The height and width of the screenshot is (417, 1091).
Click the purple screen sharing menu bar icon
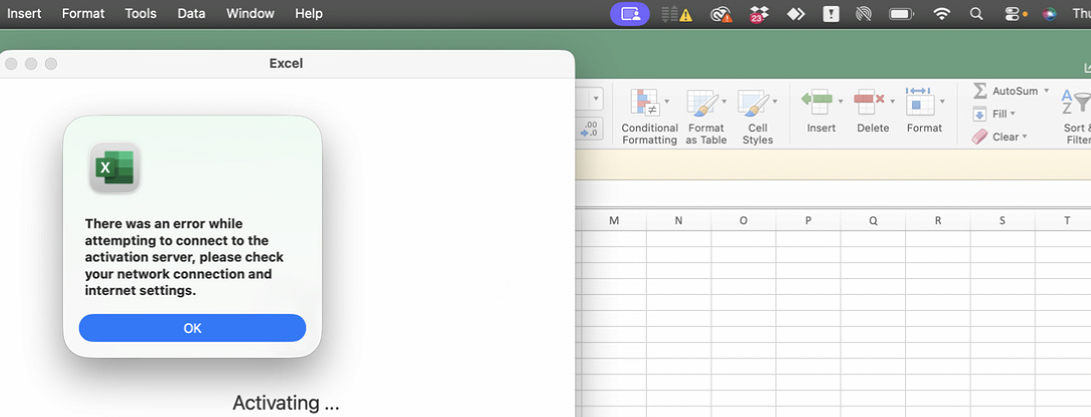pyautogui.click(x=630, y=14)
